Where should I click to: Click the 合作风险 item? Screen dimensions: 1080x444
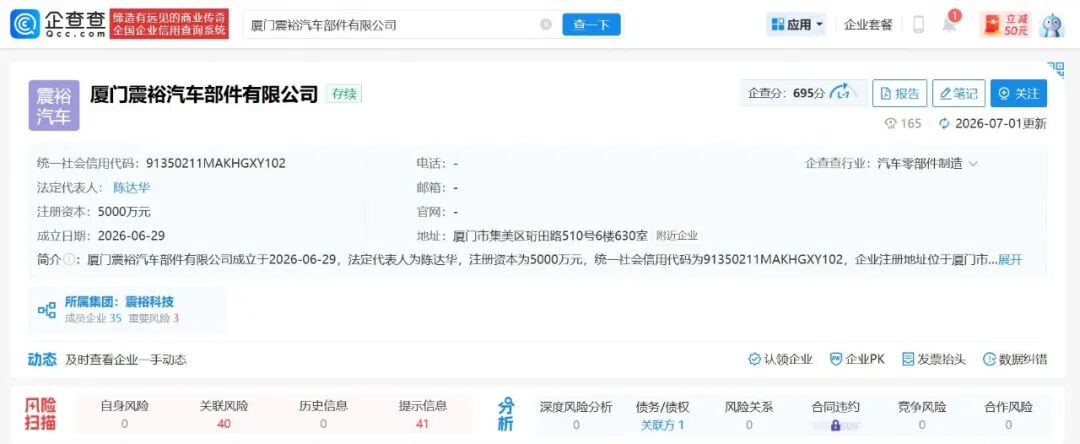pos(1008,415)
